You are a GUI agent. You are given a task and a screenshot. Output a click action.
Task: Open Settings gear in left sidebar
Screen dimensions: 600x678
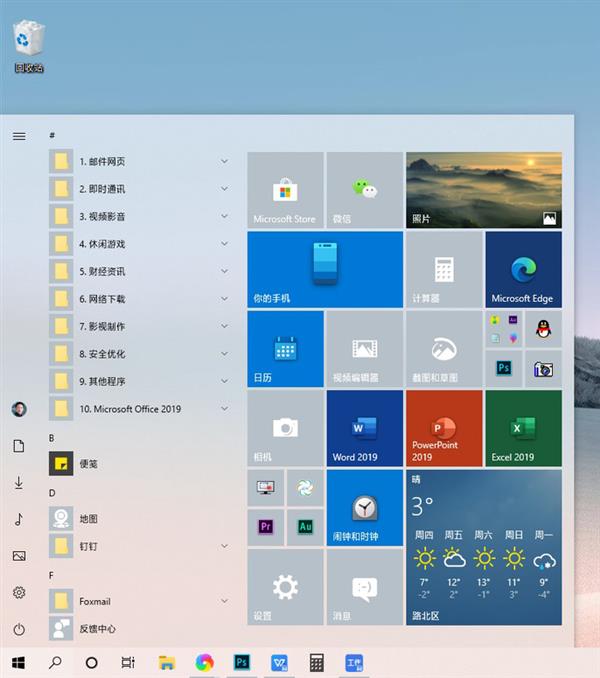click(x=19, y=592)
